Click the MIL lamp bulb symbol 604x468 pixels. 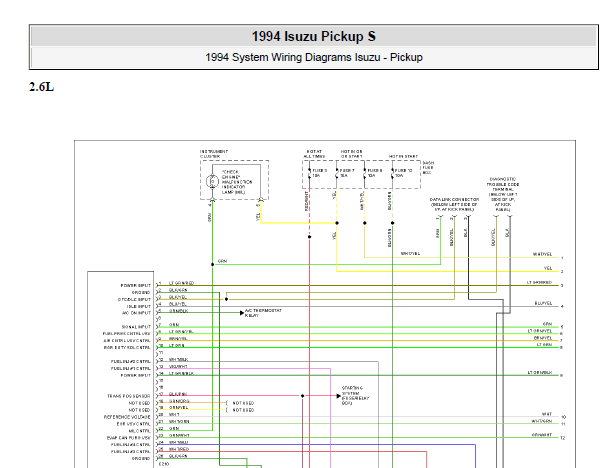pyautogui.click(x=212, y=181)
